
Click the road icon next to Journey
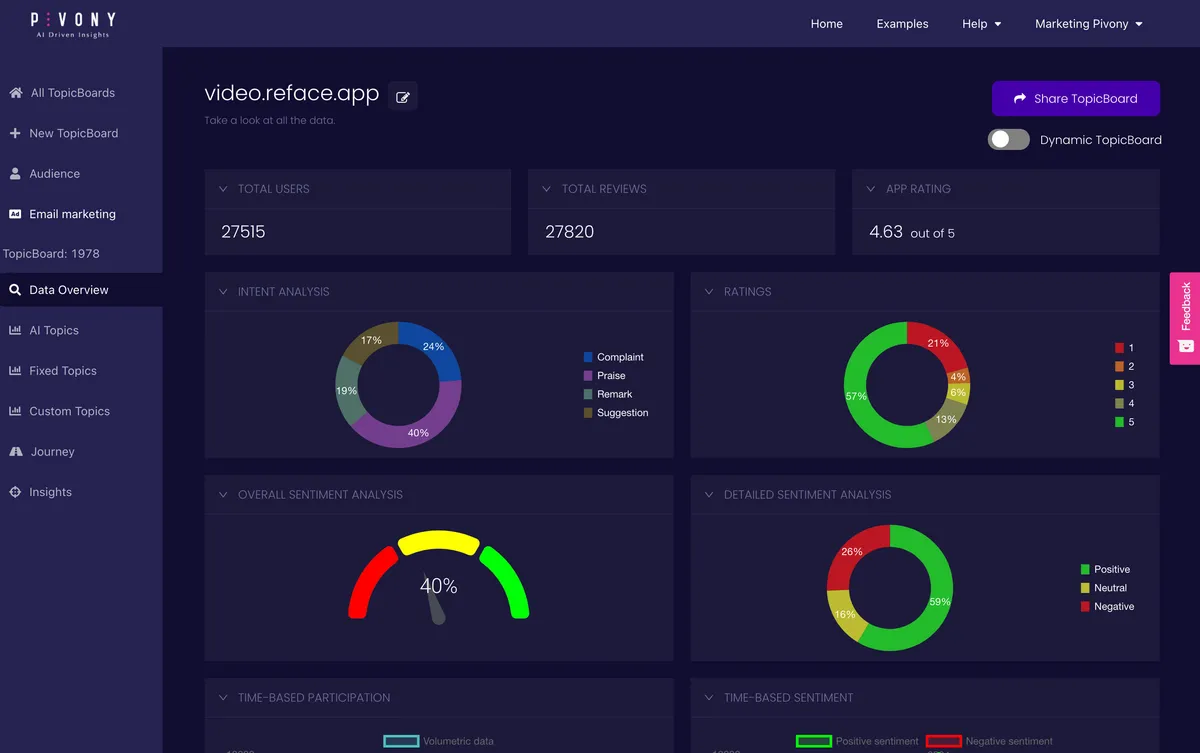[x=15, y=452]
